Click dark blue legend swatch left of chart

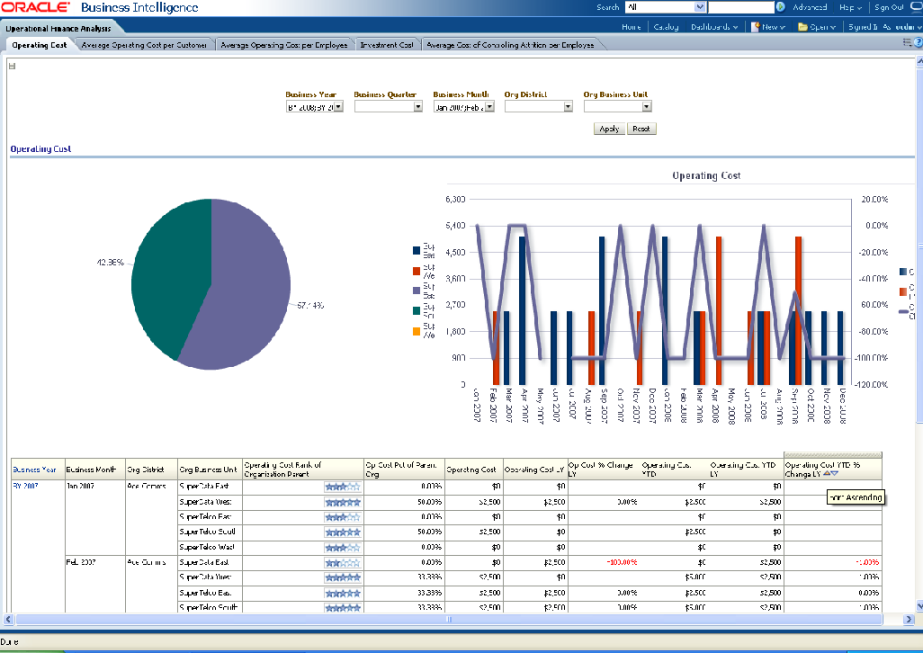[416, 251]
